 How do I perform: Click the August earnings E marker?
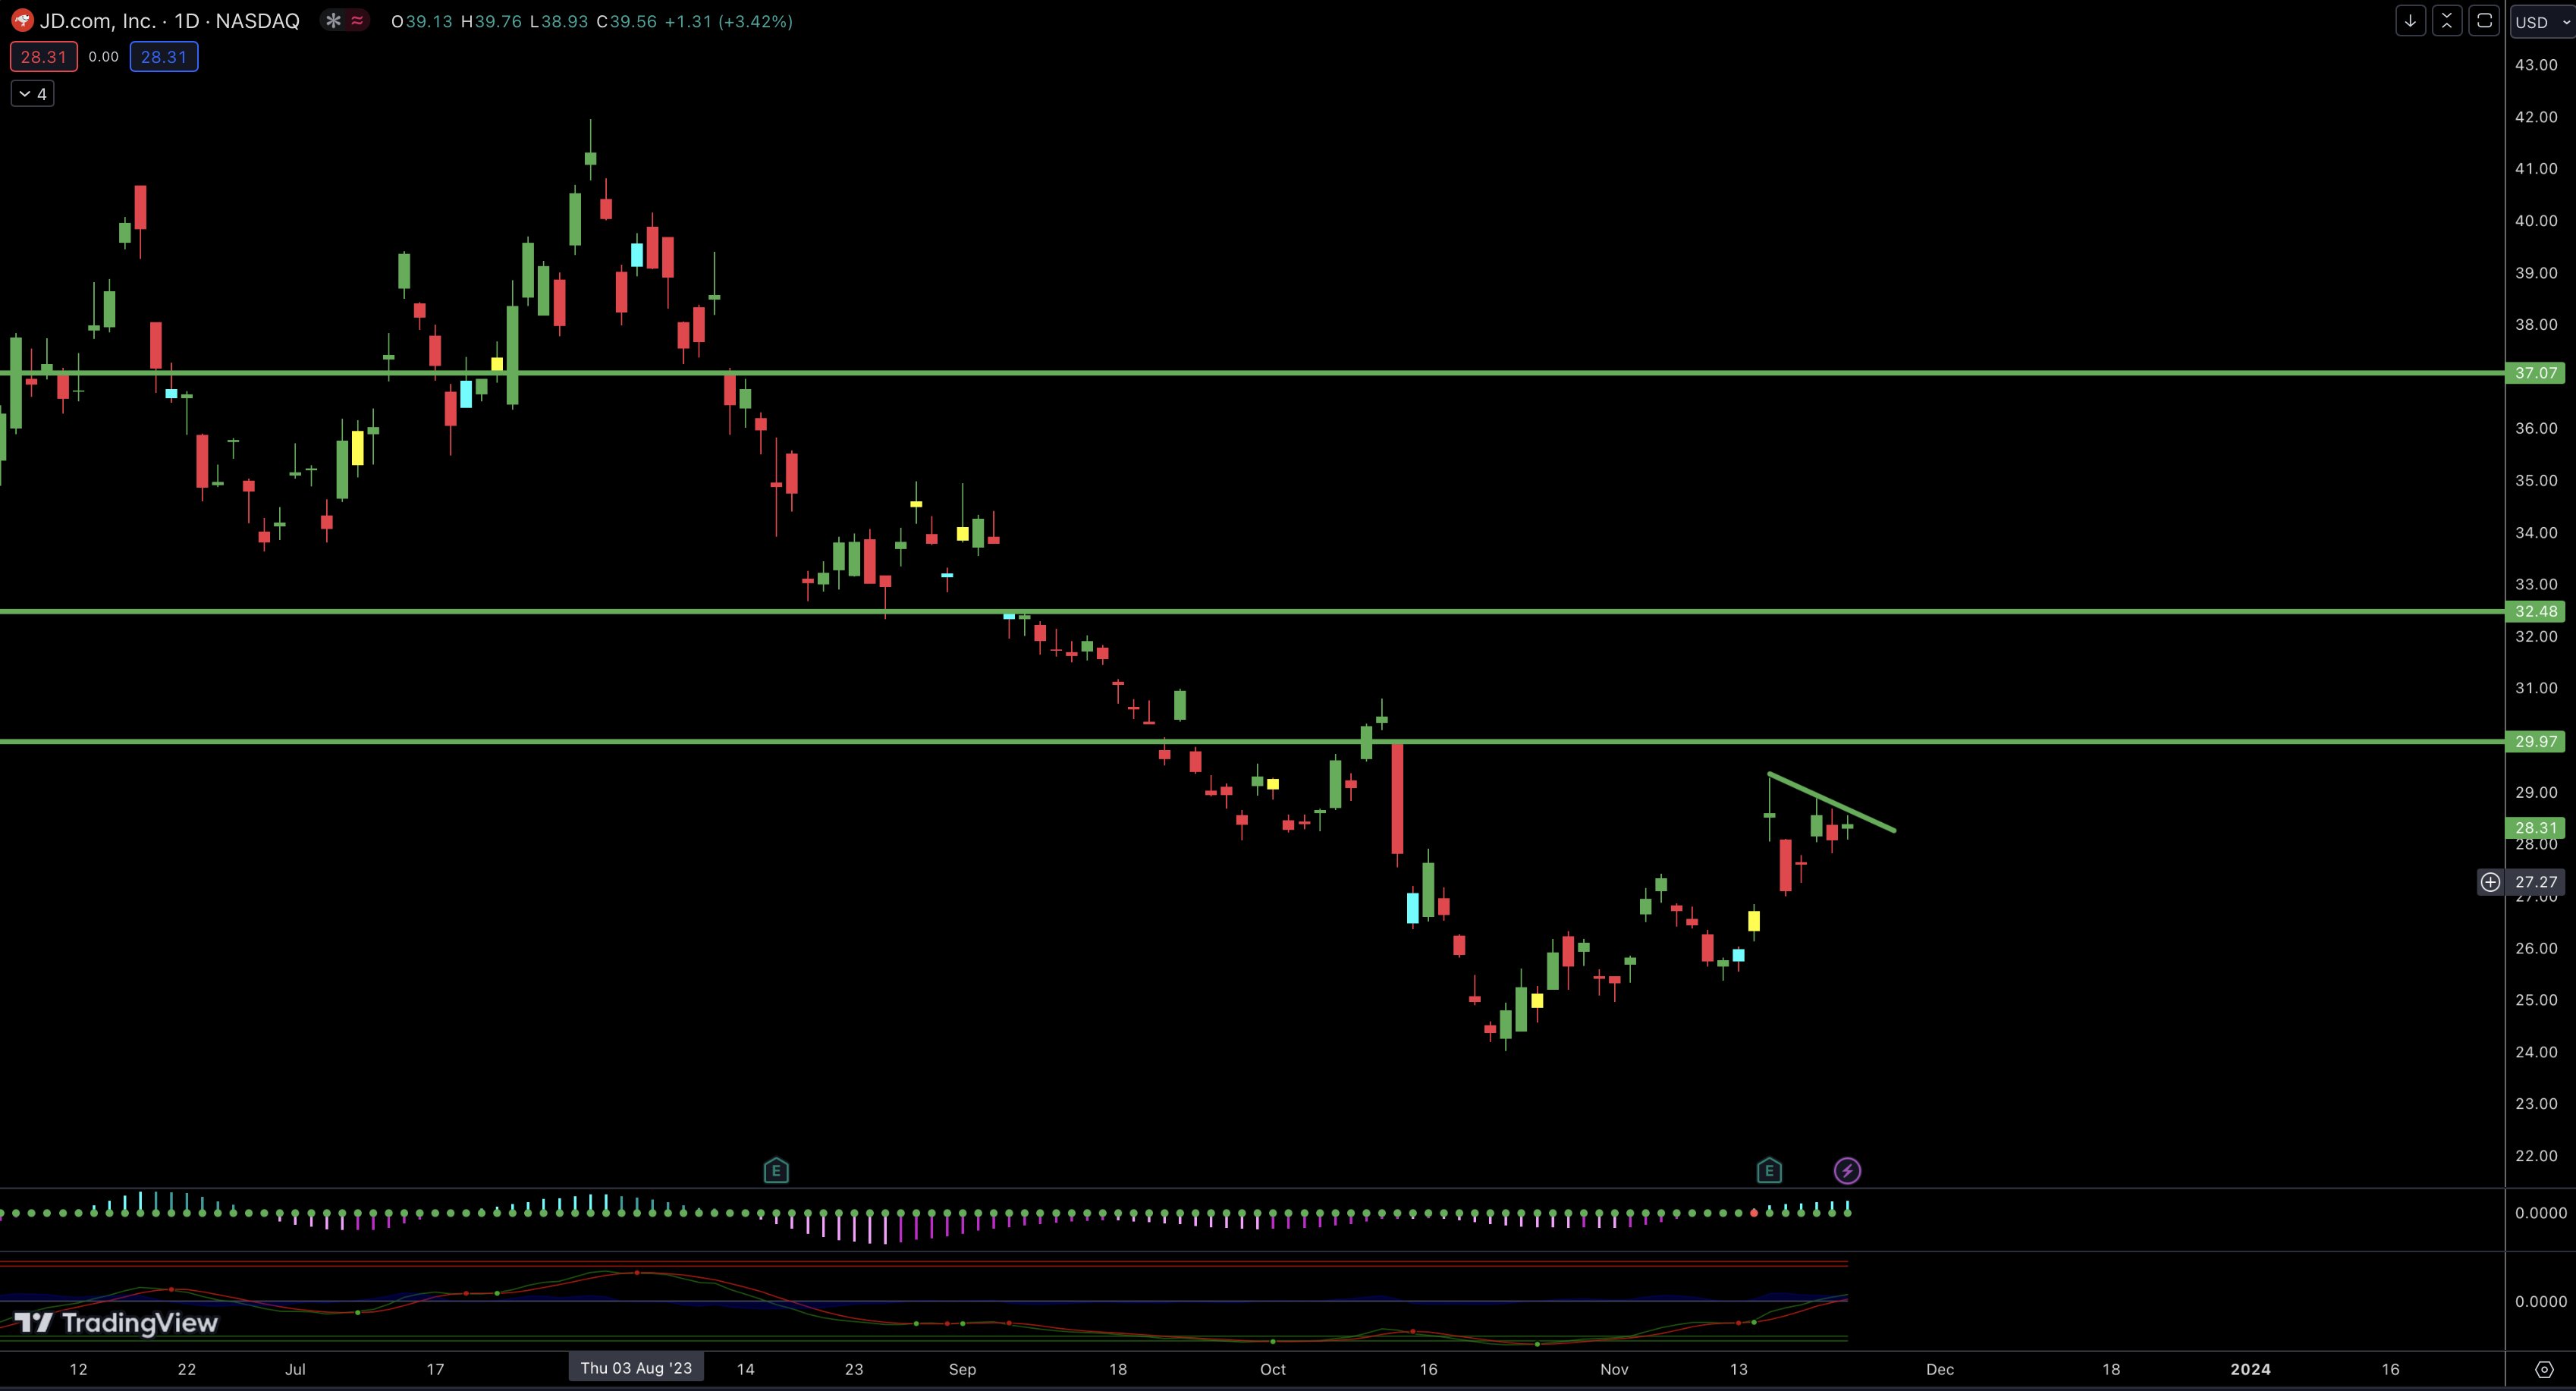coord(776,1170)
